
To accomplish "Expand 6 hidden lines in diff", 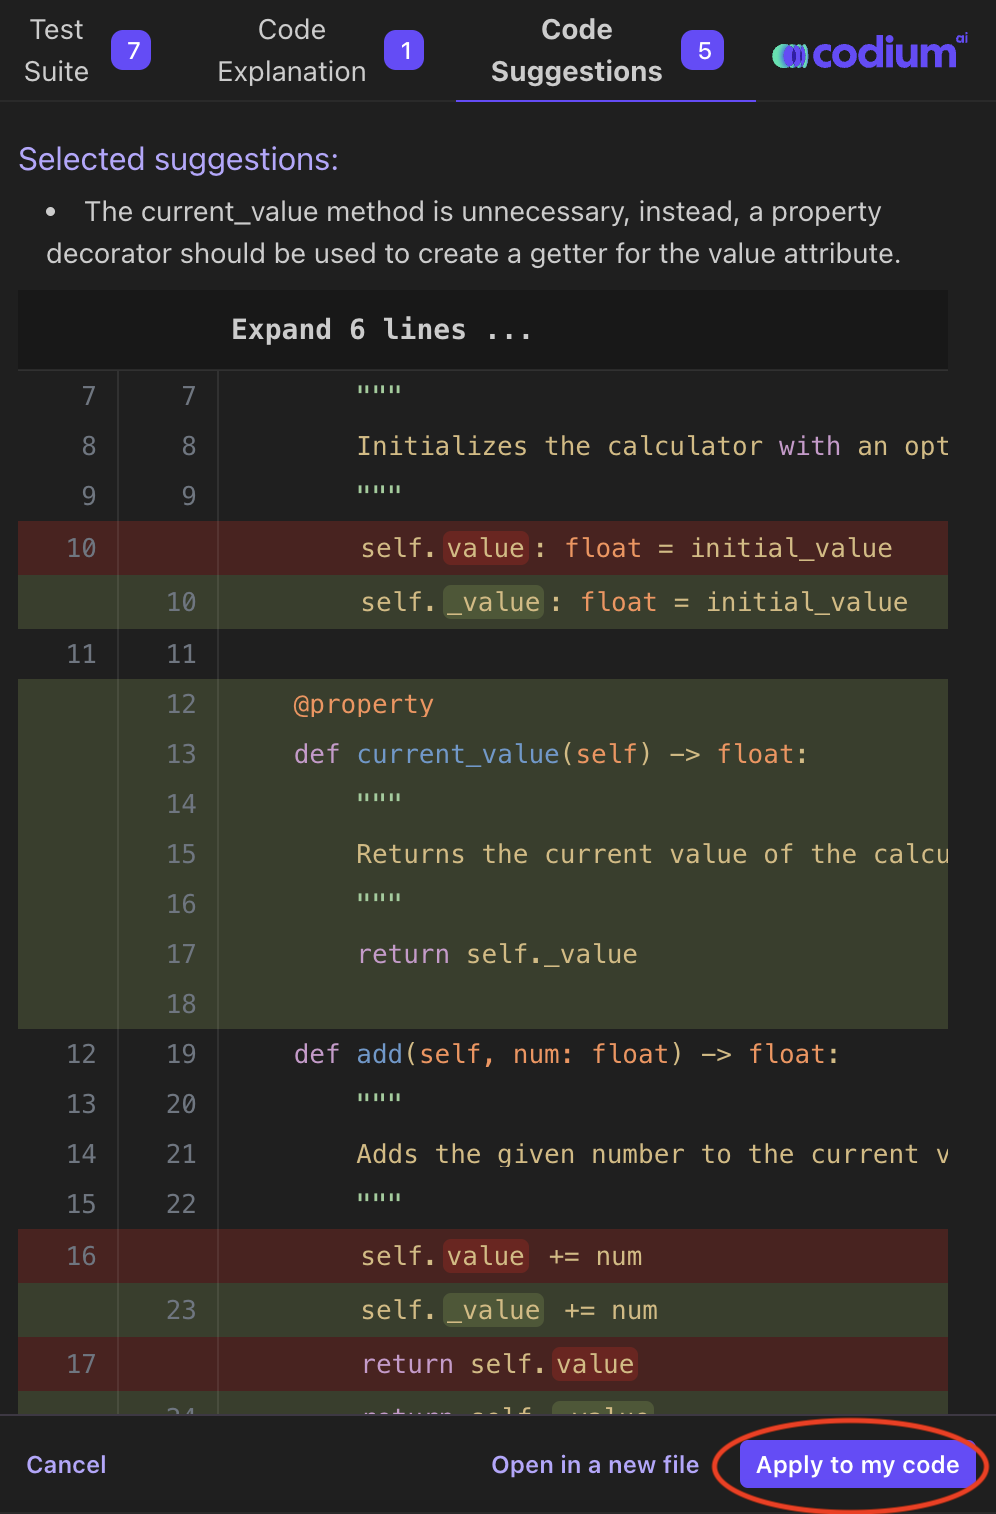I will 381,330.
